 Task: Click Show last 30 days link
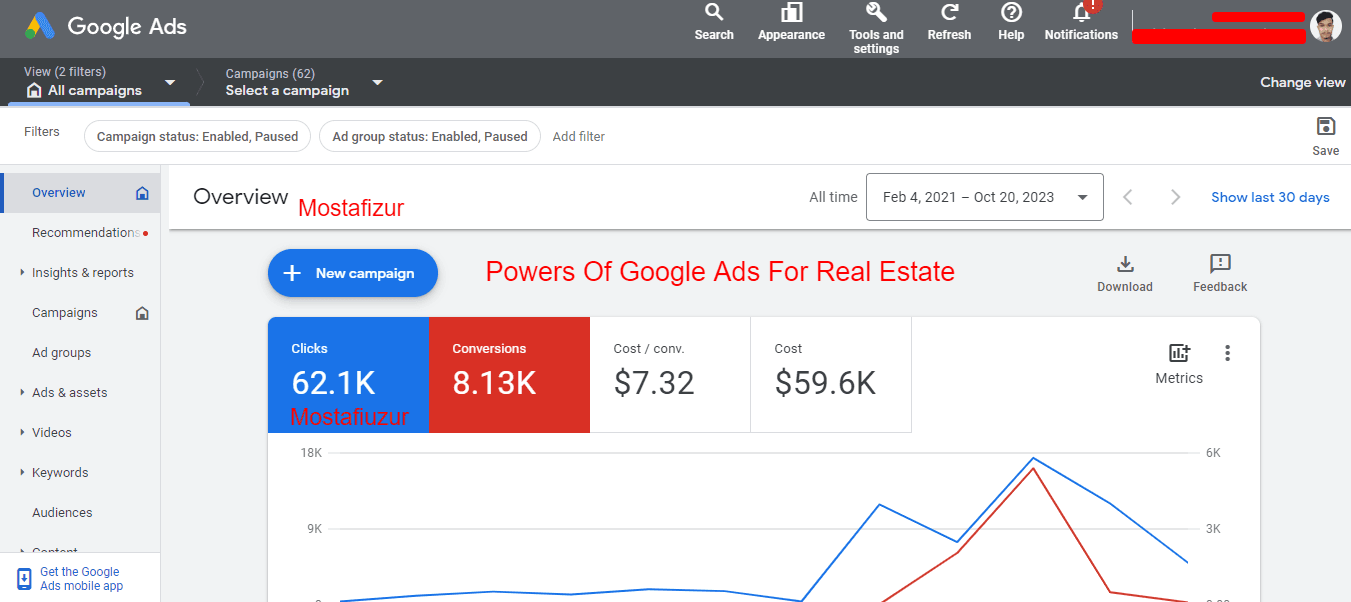[1270, 197]
